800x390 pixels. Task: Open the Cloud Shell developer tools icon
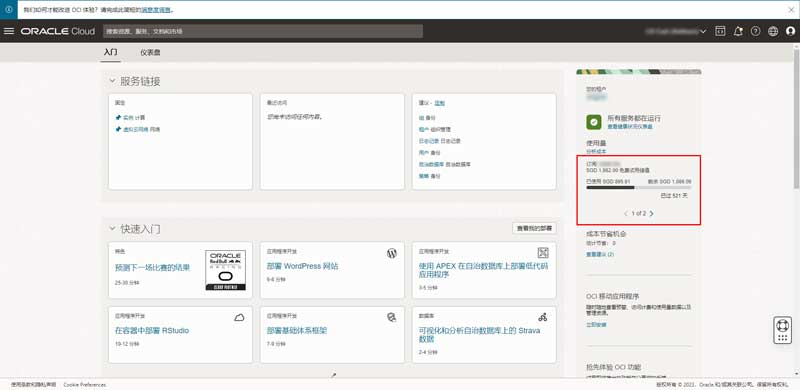[720, 31]
